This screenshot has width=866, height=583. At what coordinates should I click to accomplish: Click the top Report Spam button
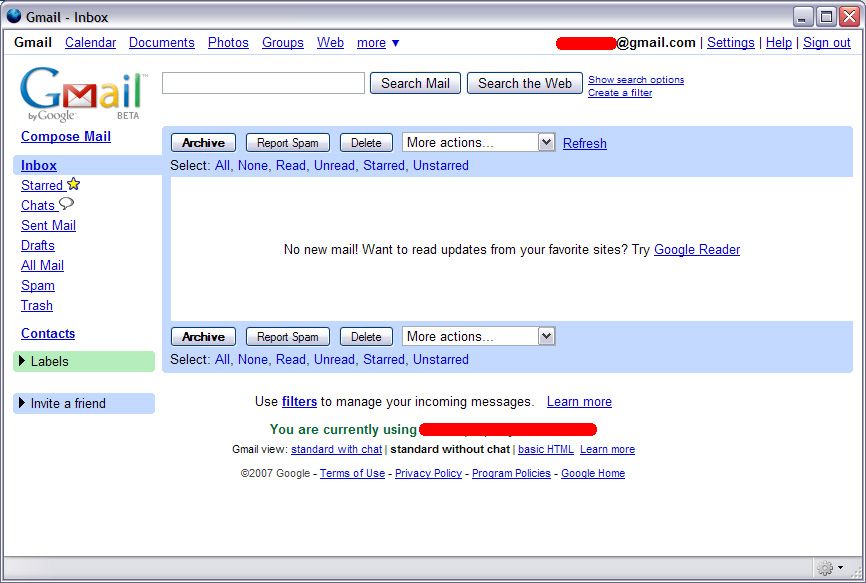click(x=288, y=143)
